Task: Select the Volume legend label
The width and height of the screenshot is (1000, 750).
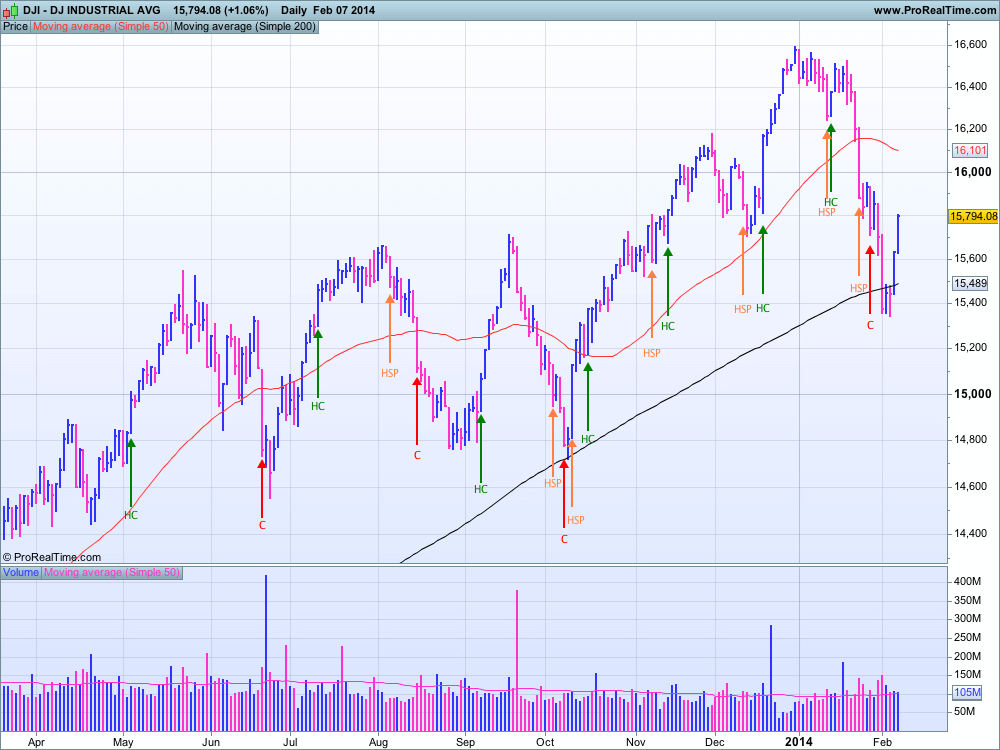Action: 21,573
